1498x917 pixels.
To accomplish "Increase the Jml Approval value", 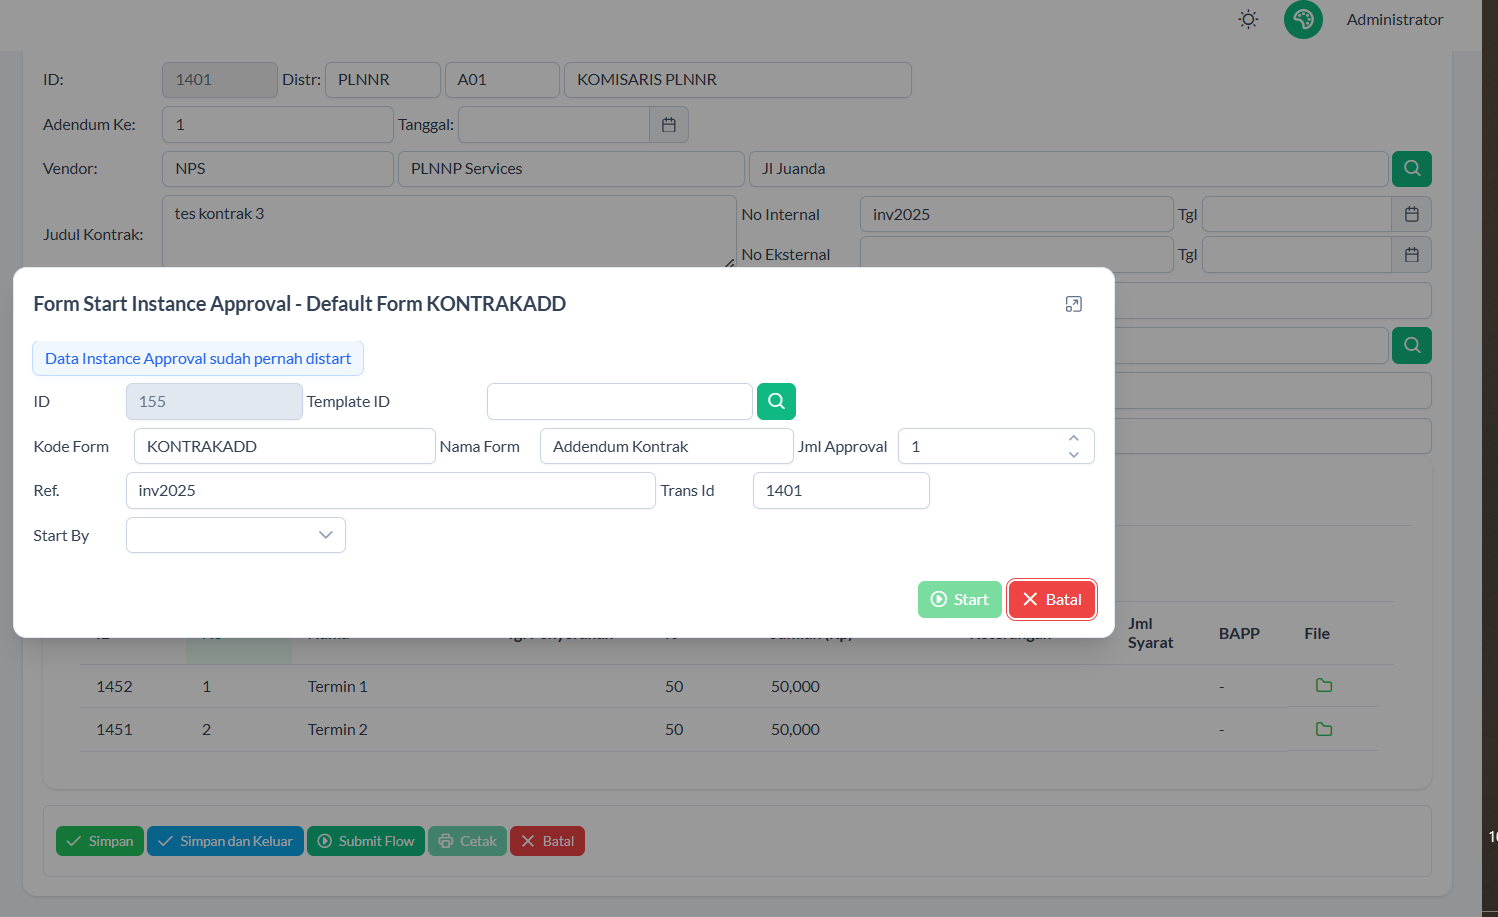I will click(1073, 438).
